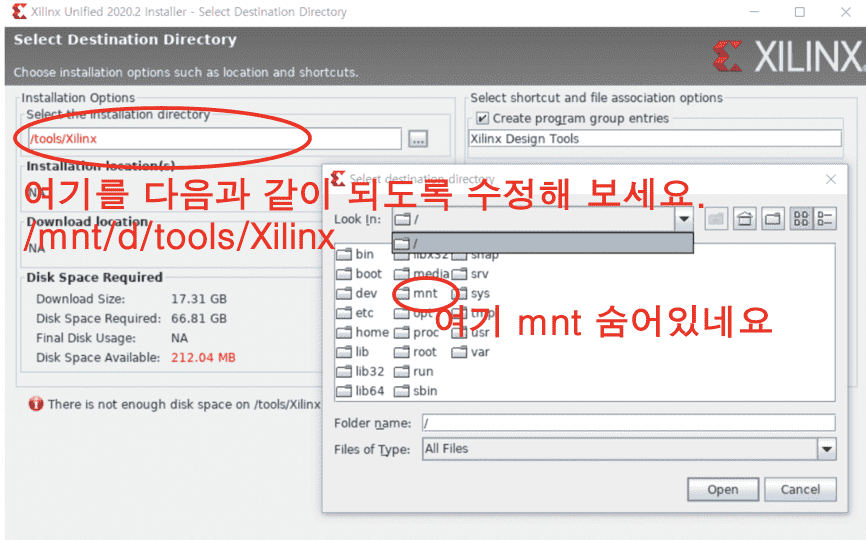This screenshot has width=866, height=540.
Task: Click the browse button beside installation directory
Action: pos(418,139)
